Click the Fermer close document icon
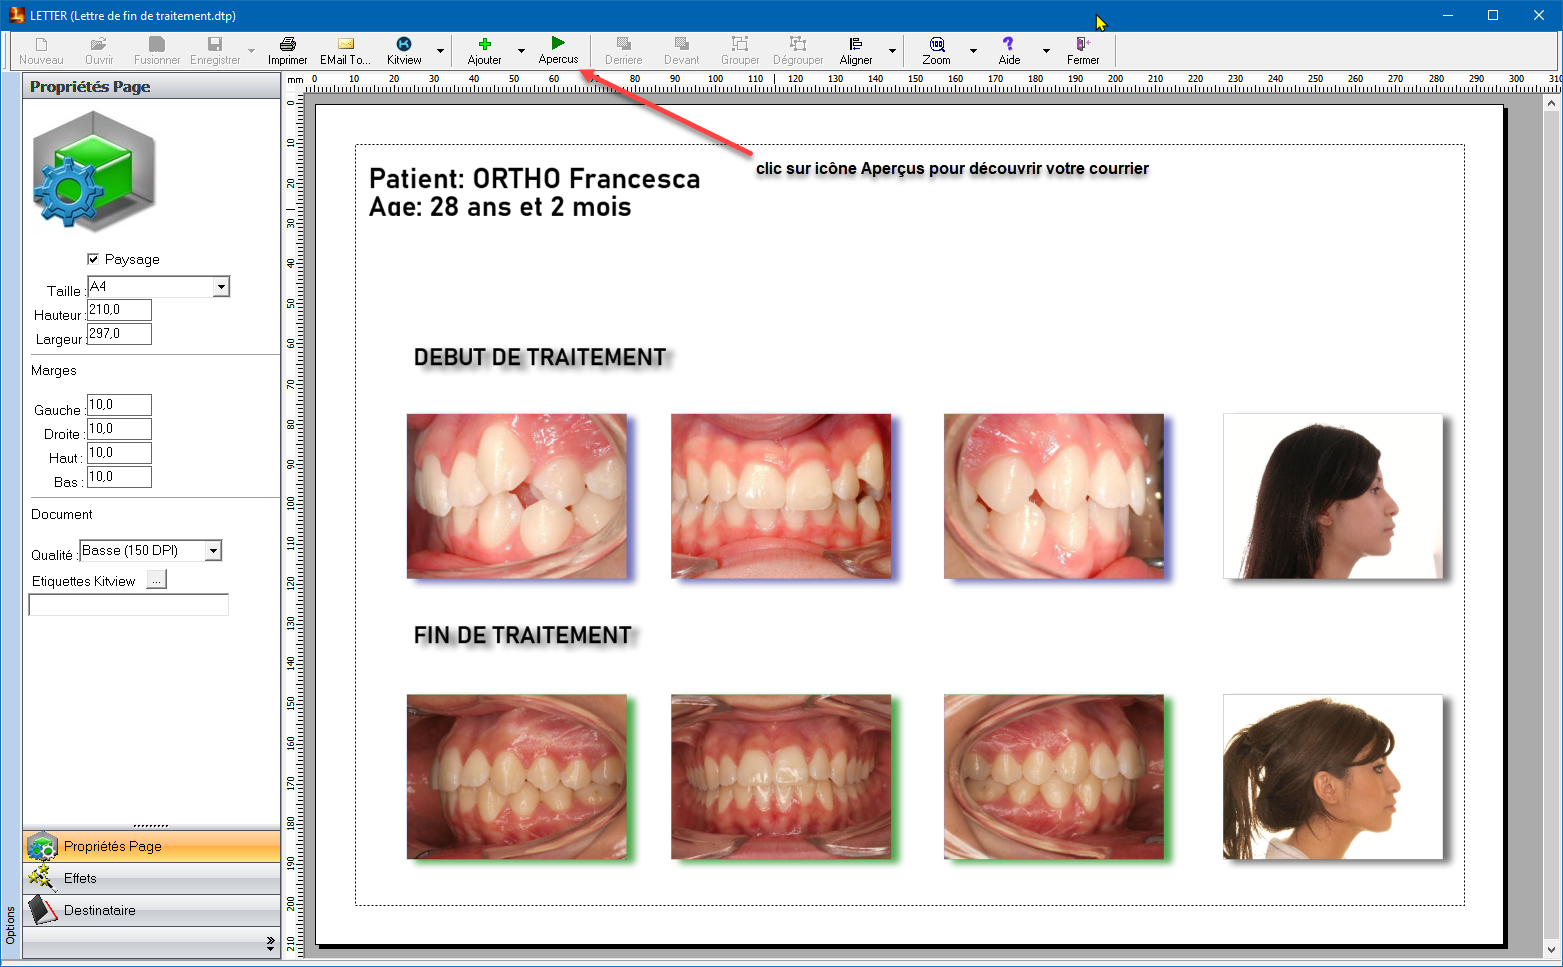 [1082, 45]
